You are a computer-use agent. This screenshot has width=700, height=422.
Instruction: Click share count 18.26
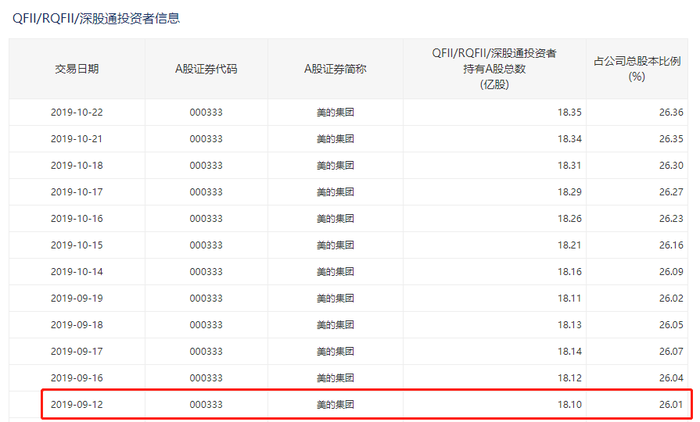coord(569,218)
